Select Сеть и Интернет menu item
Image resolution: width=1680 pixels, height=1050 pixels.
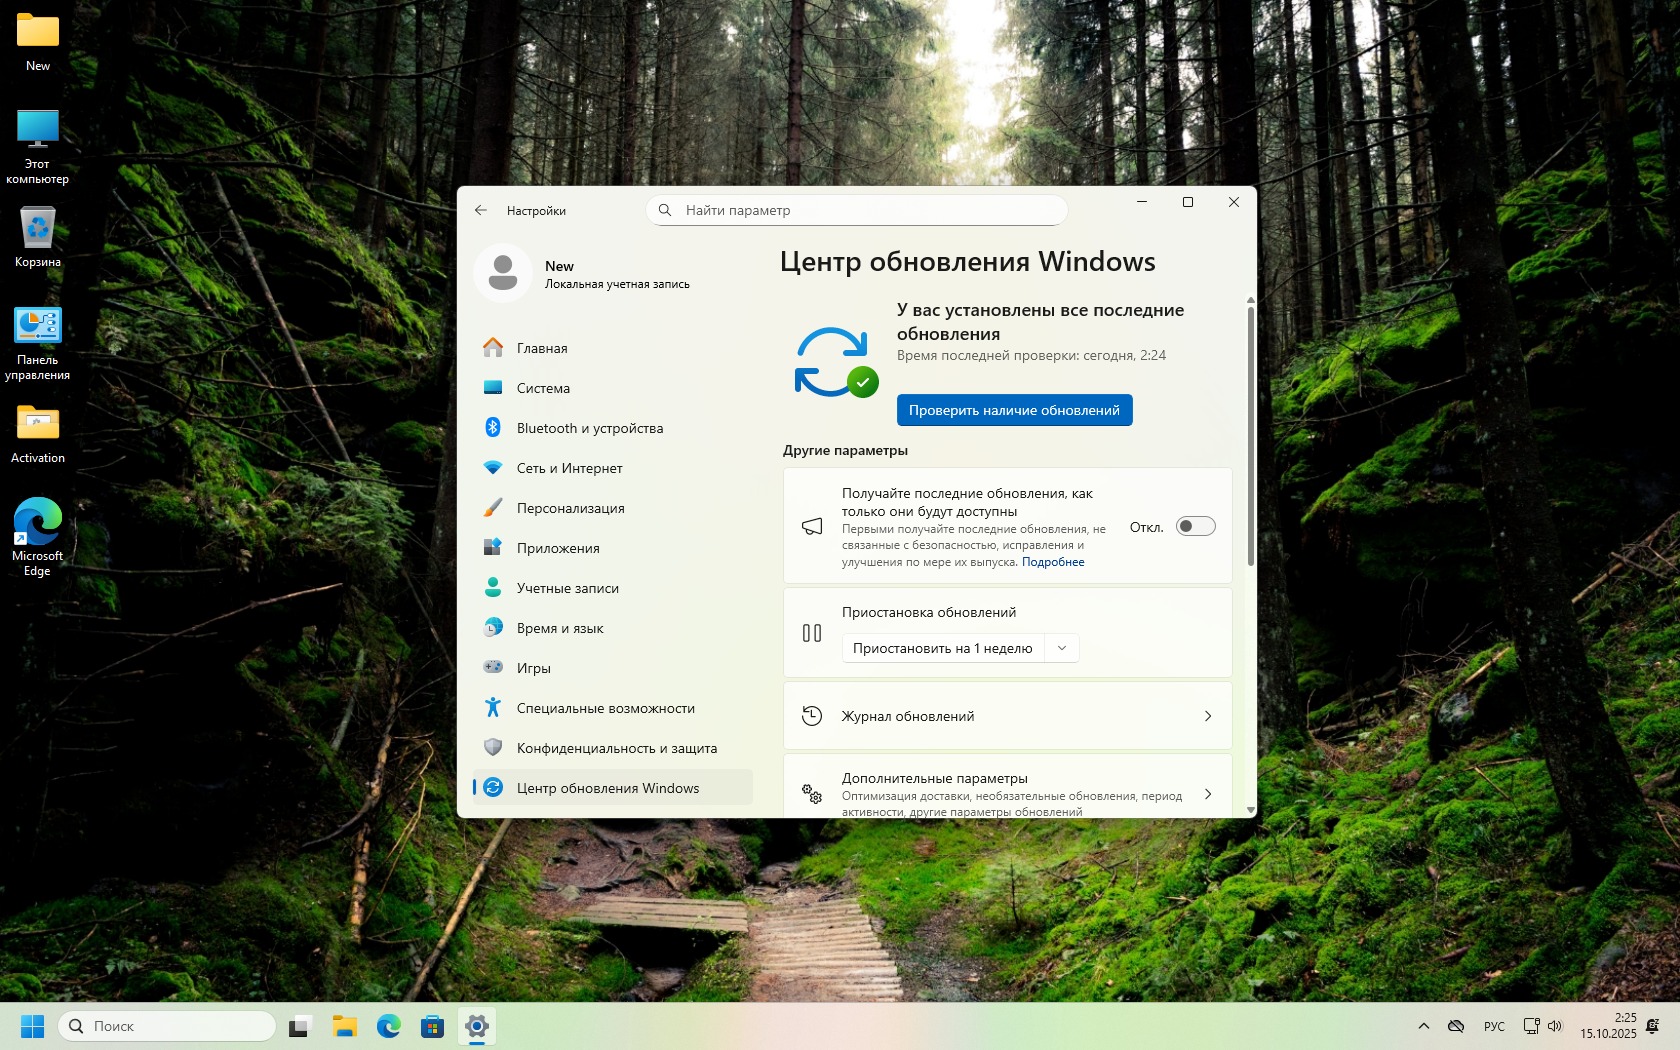[569, 468]
